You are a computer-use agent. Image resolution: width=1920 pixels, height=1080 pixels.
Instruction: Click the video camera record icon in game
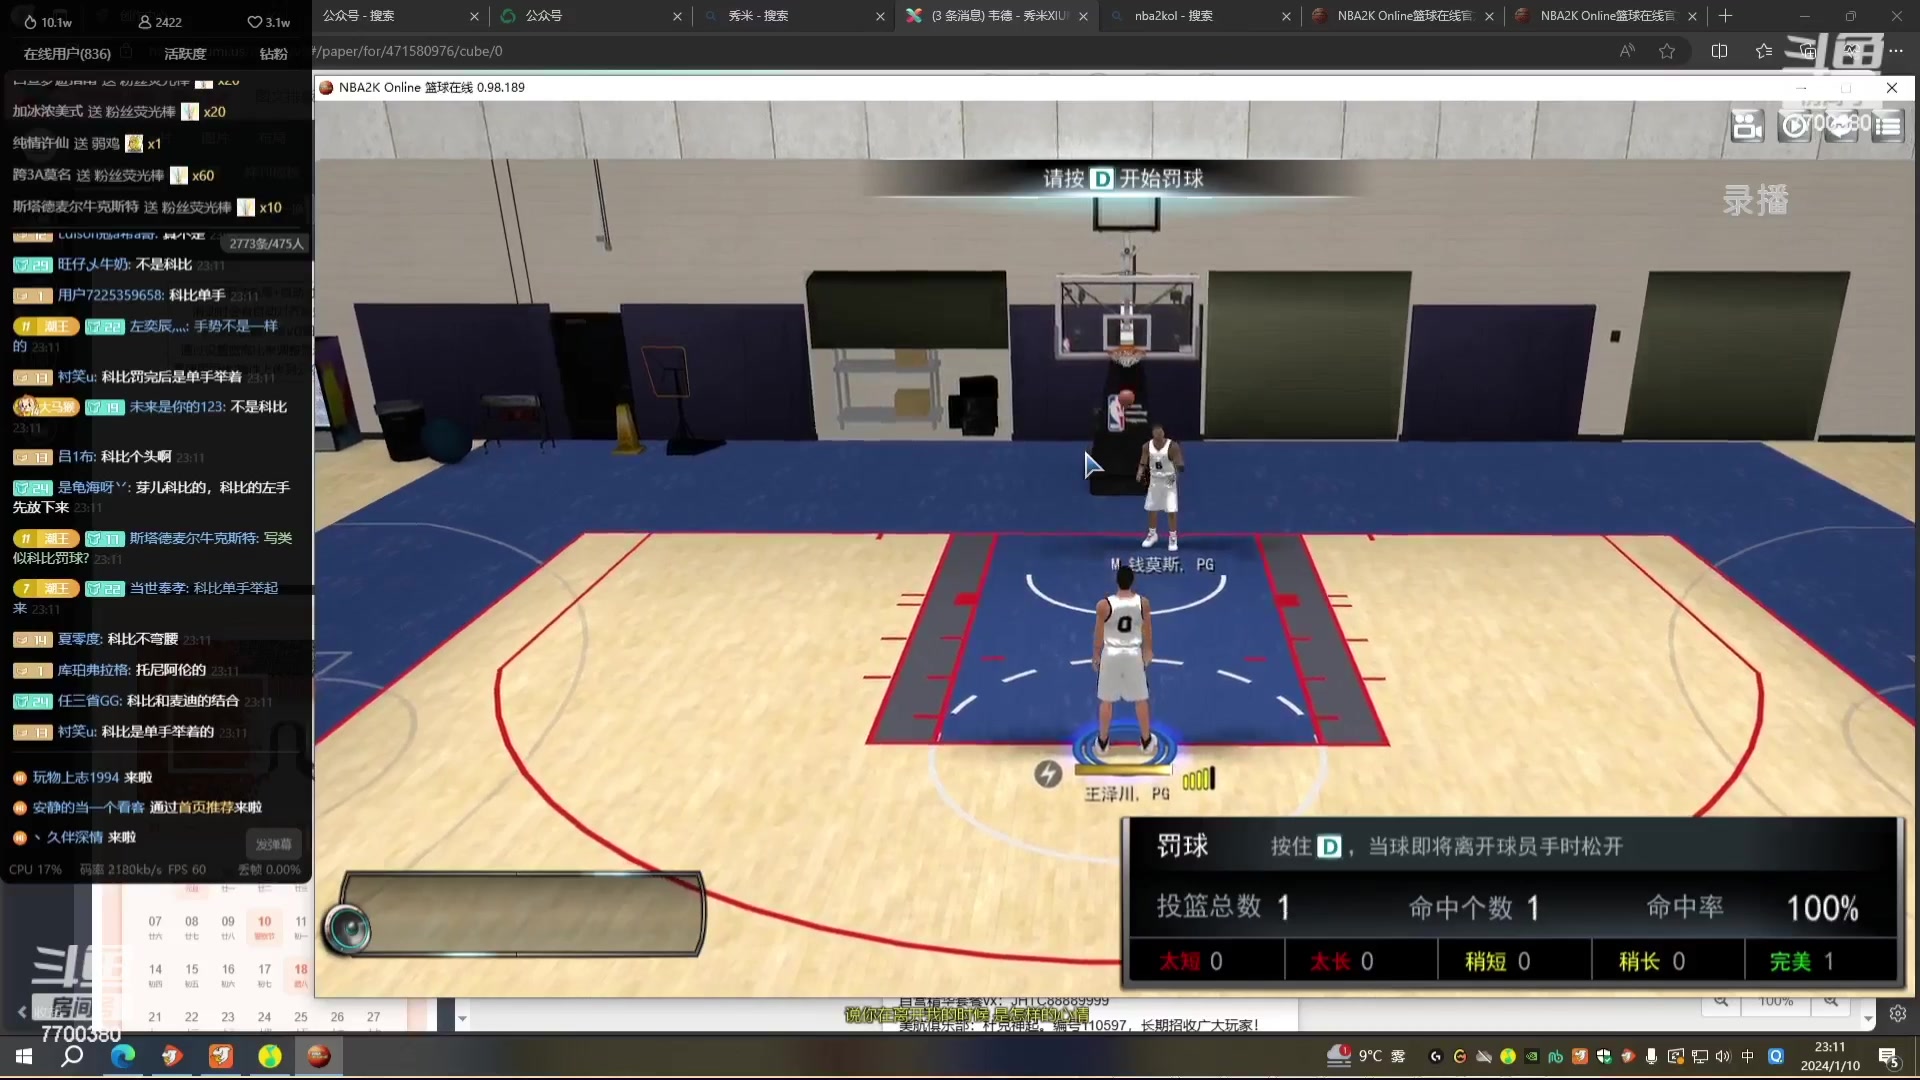(x=1747, y=126)
